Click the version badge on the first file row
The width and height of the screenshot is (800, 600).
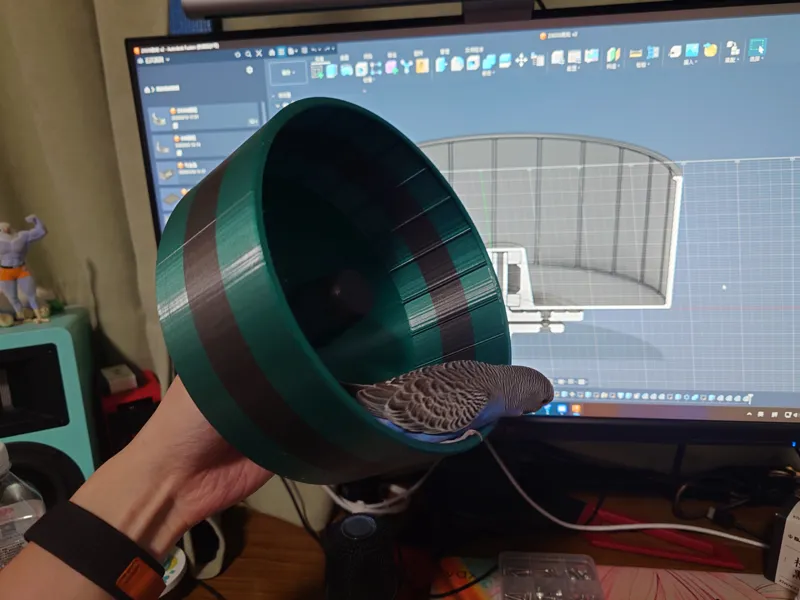[x=253, y=121]
